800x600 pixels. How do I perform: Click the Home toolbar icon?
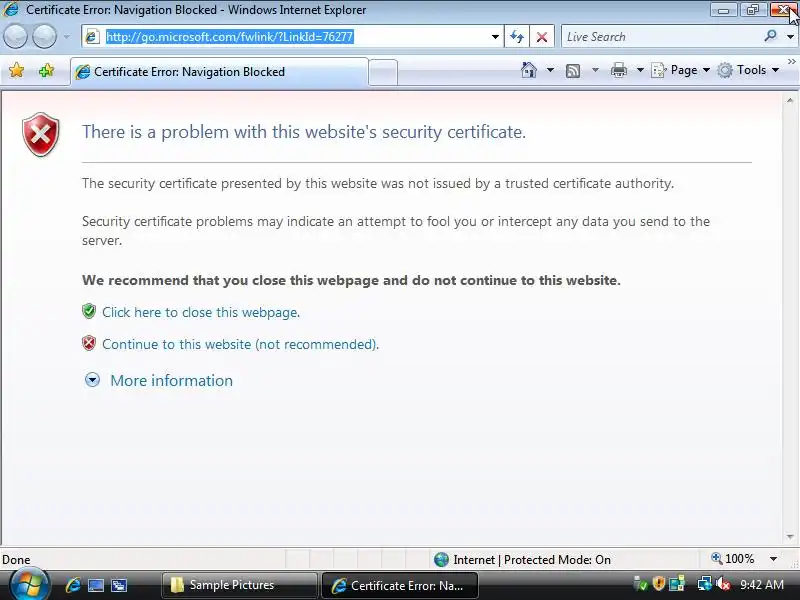point(529,70)
